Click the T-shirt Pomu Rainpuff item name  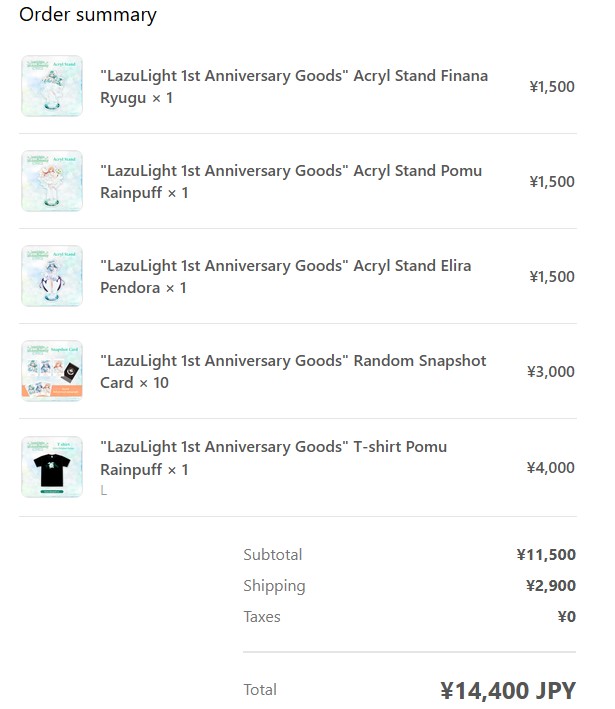click(x=273, y=458)
